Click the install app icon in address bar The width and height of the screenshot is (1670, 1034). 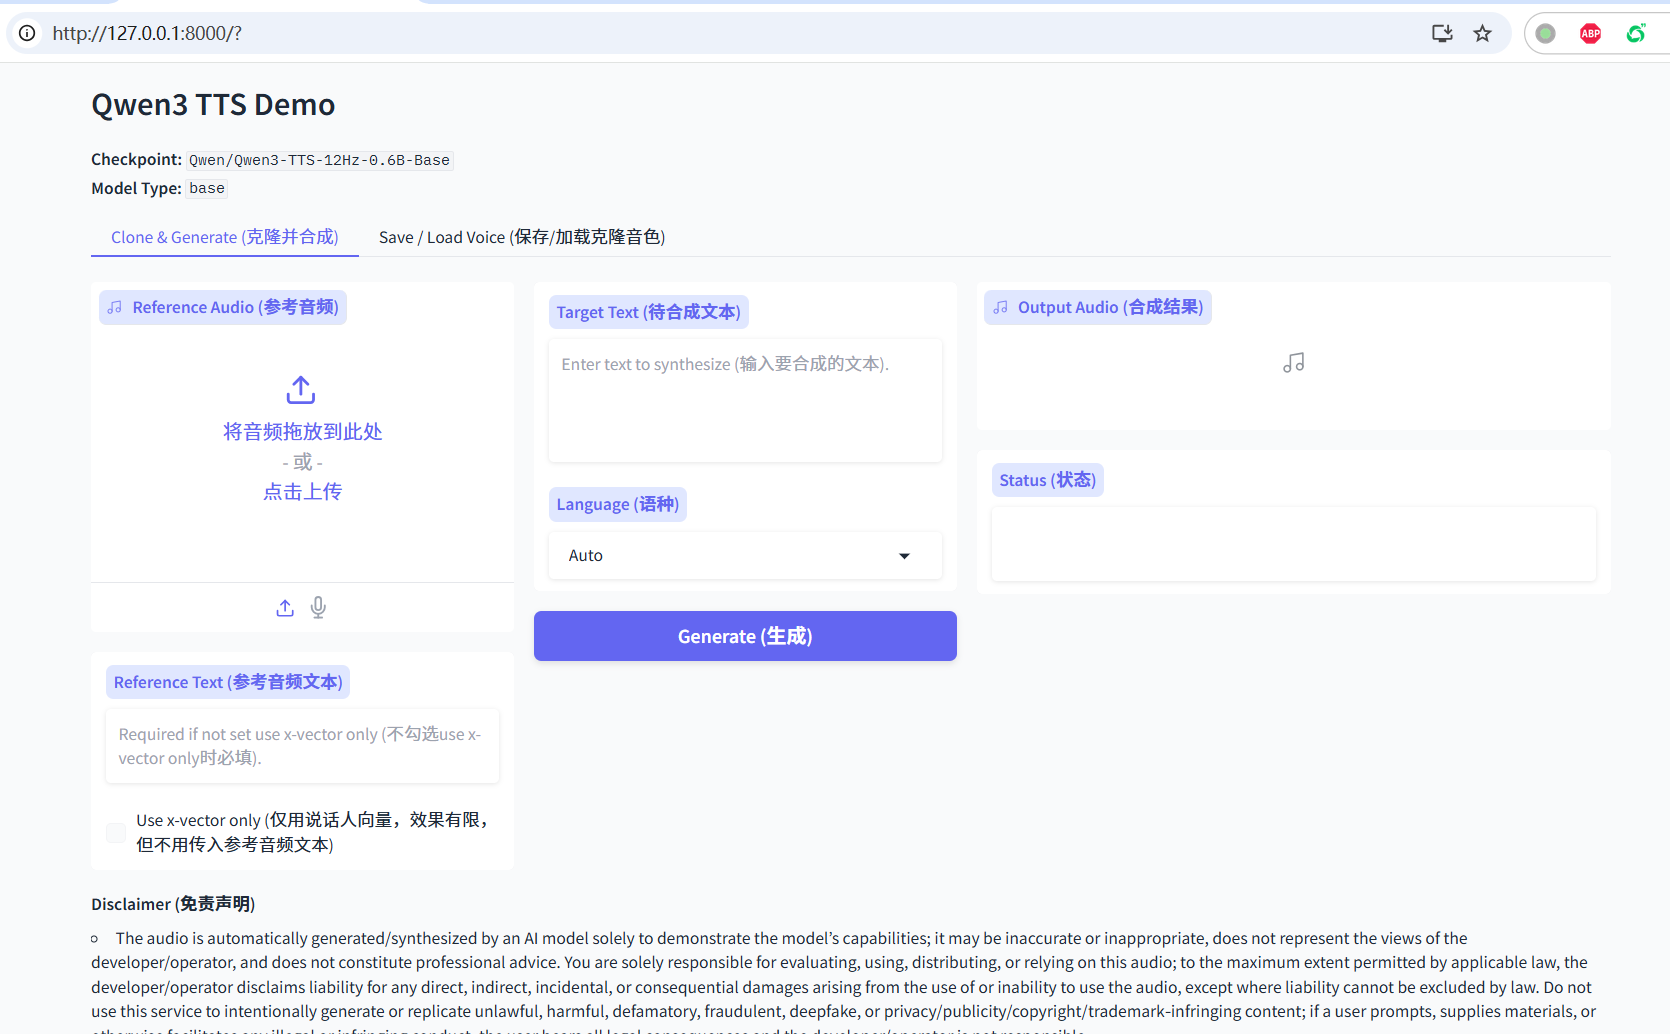1441,34
